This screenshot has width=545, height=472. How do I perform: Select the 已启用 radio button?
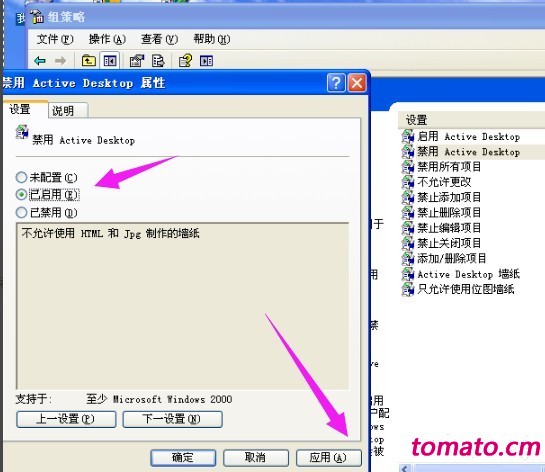[x=21, y=194]
